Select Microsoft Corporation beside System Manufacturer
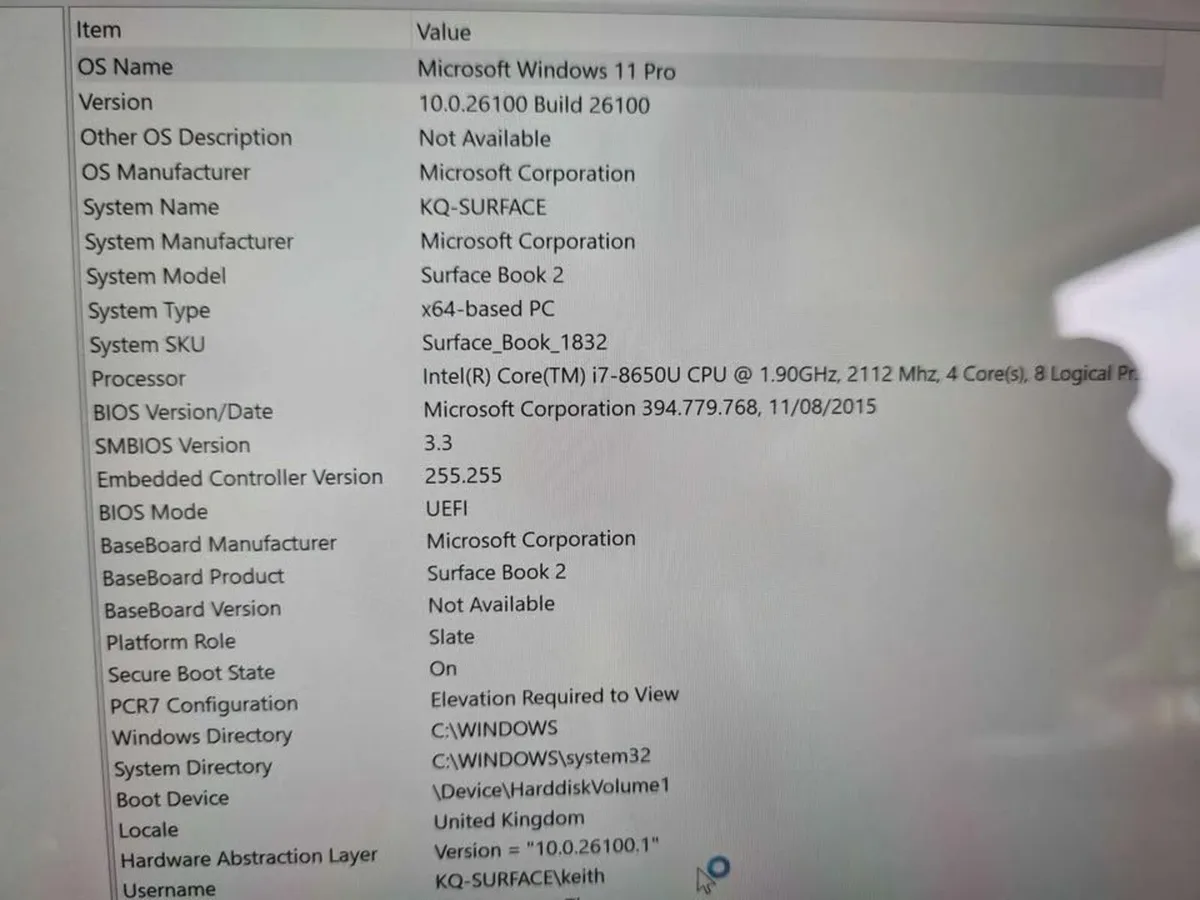 528,241
